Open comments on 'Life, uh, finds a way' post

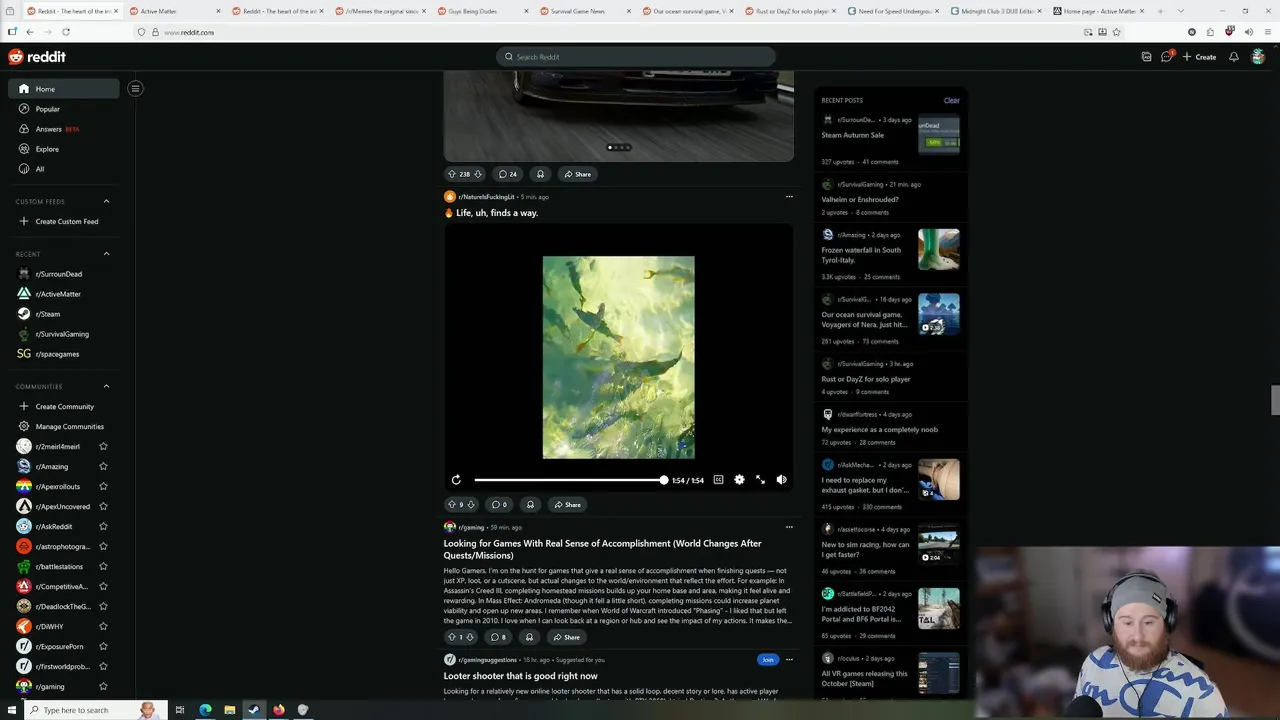[x=498, y=505]
